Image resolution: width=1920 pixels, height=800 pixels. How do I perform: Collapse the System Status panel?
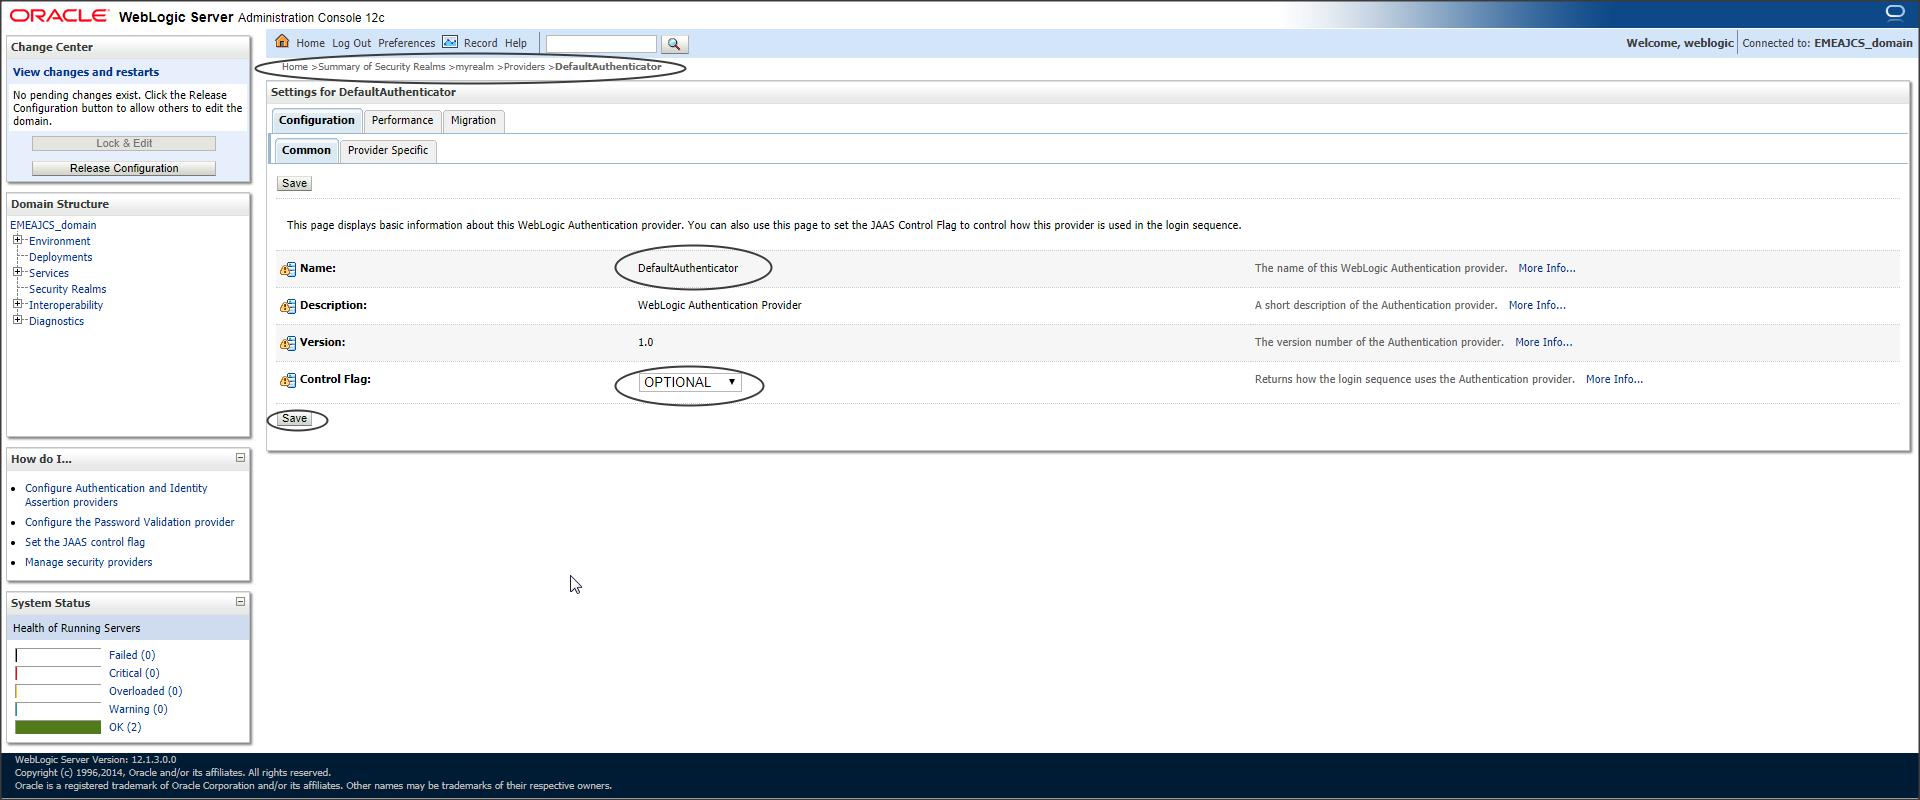[240, 602]
